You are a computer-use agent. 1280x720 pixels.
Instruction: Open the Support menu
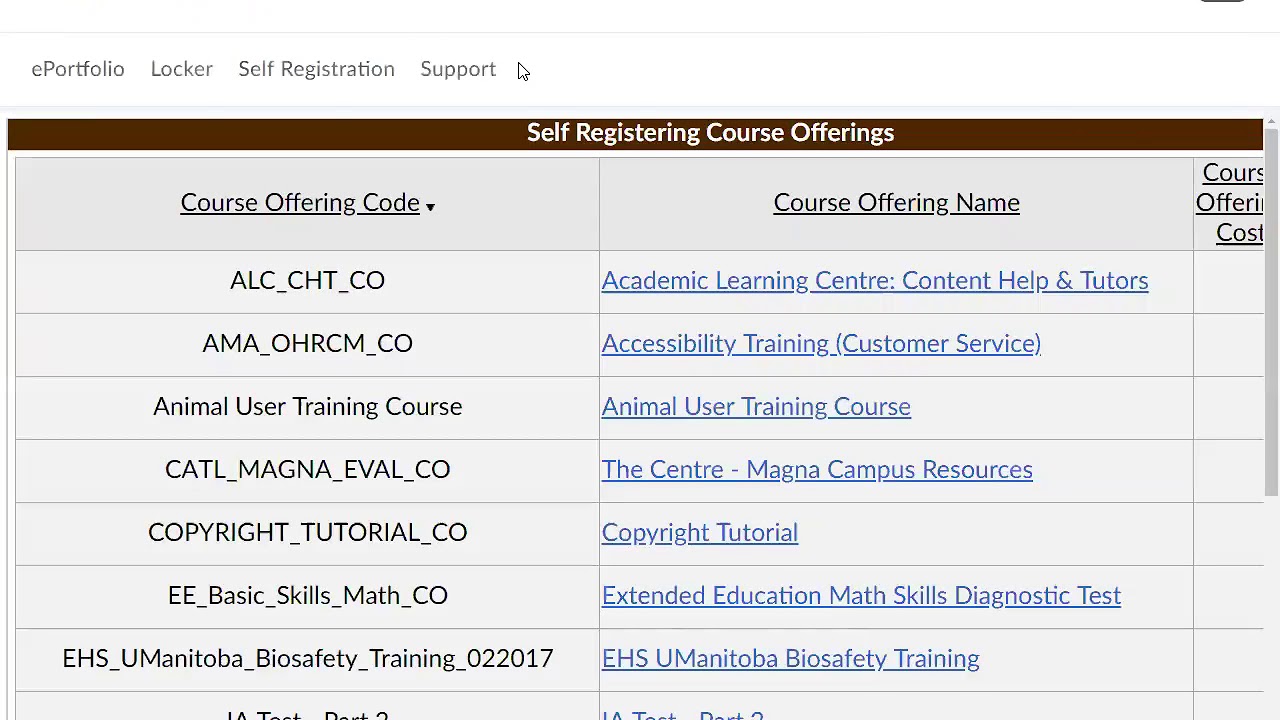point(458,69)
